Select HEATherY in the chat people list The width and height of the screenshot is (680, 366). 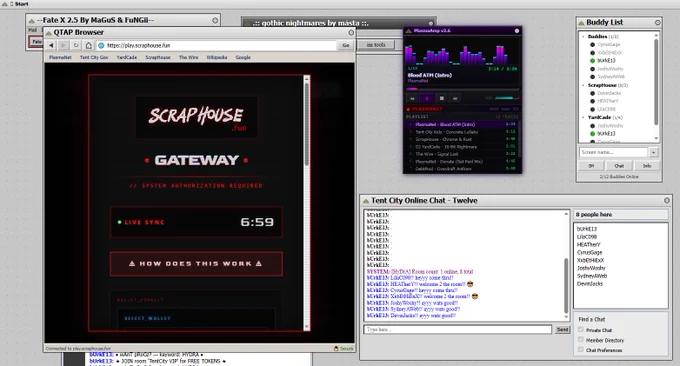(588, 245)
